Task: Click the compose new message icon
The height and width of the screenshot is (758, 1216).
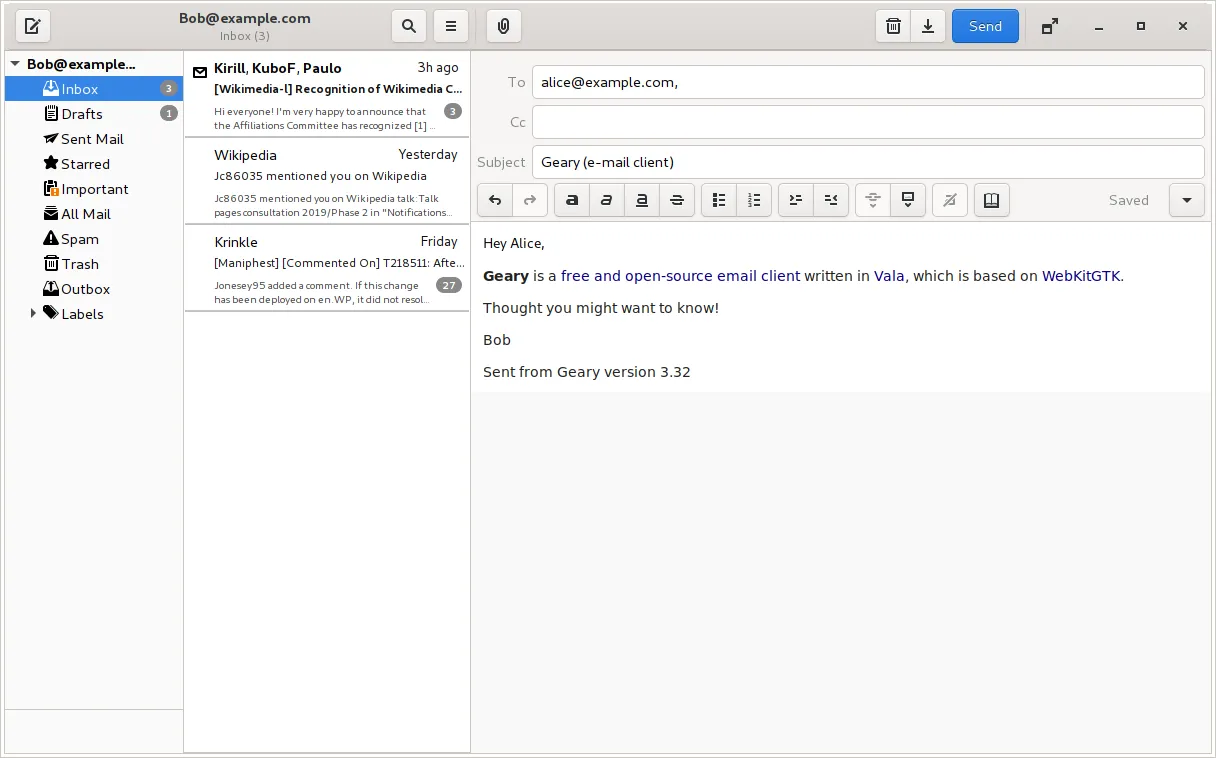Action: coord(33,27)
